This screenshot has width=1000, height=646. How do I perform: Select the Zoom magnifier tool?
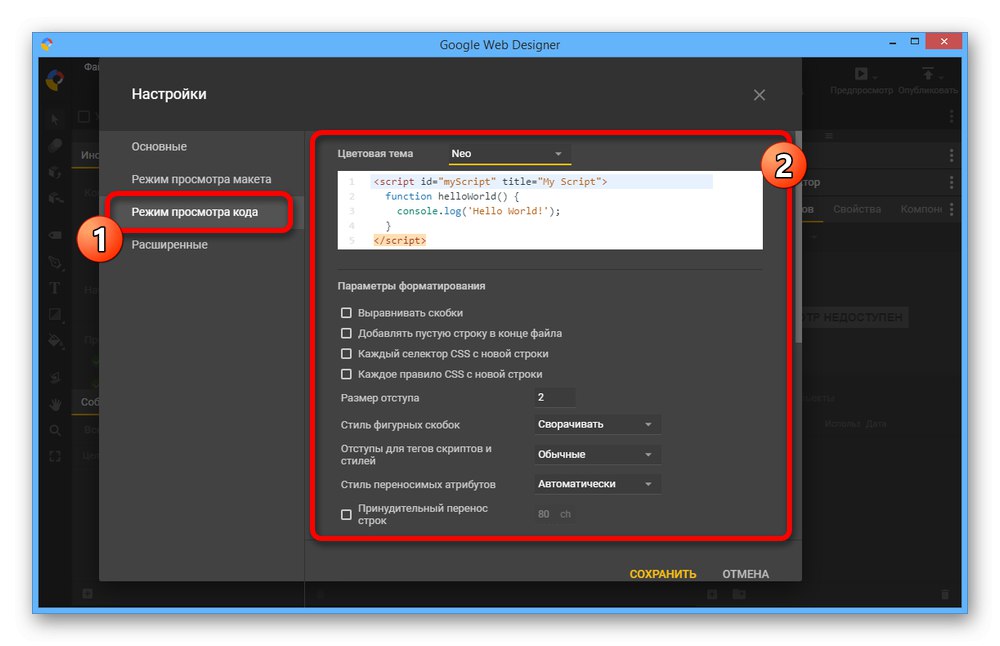click(x=55, y=430)
